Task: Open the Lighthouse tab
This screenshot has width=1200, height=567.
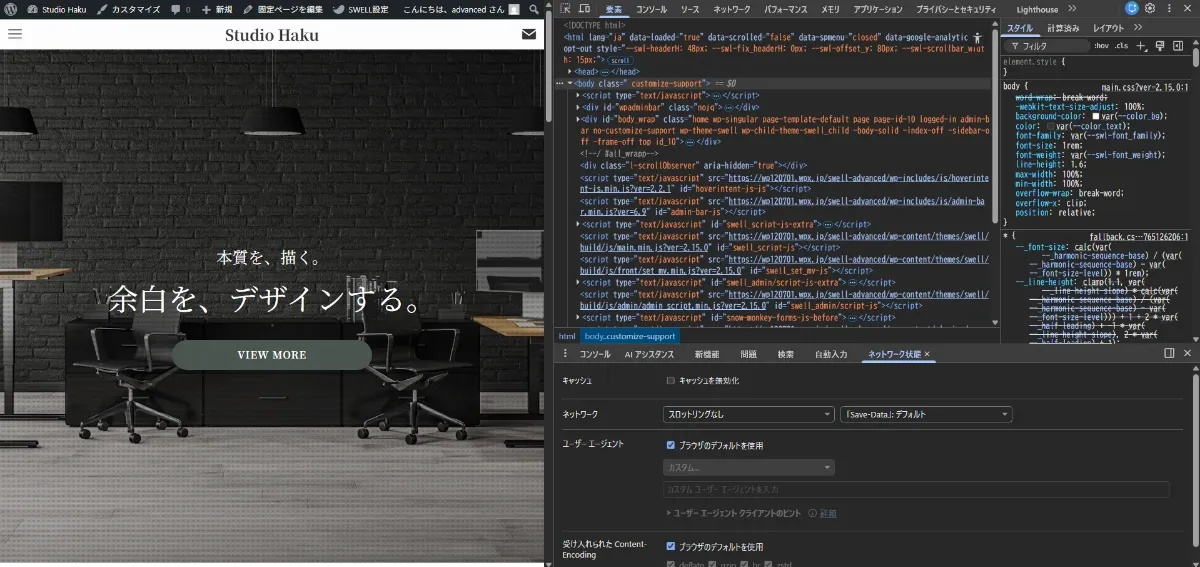Action: click(1037, 9)
